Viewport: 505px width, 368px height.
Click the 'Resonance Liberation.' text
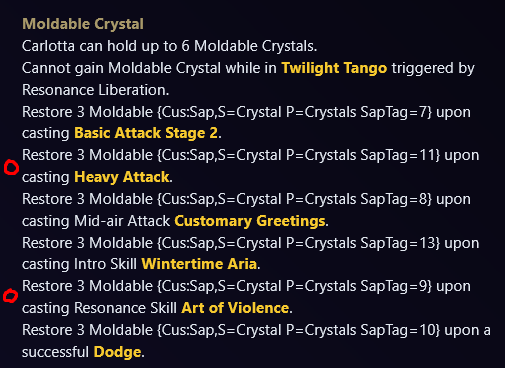click(x=96, y=90)
